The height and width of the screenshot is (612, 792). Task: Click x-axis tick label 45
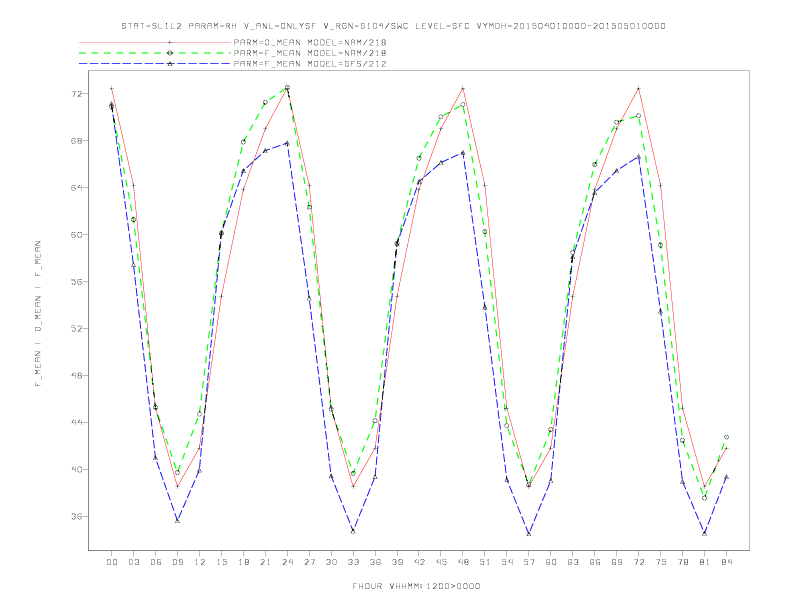point(441,562)
